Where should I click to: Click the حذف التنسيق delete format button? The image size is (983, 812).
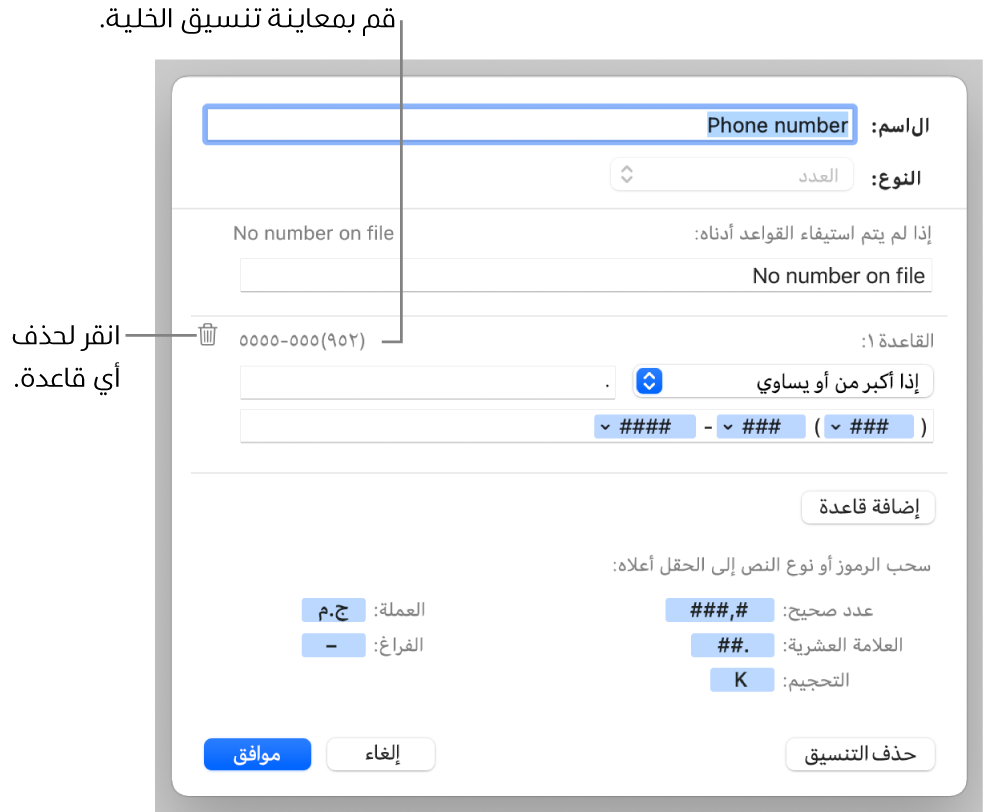click(860, 755)
